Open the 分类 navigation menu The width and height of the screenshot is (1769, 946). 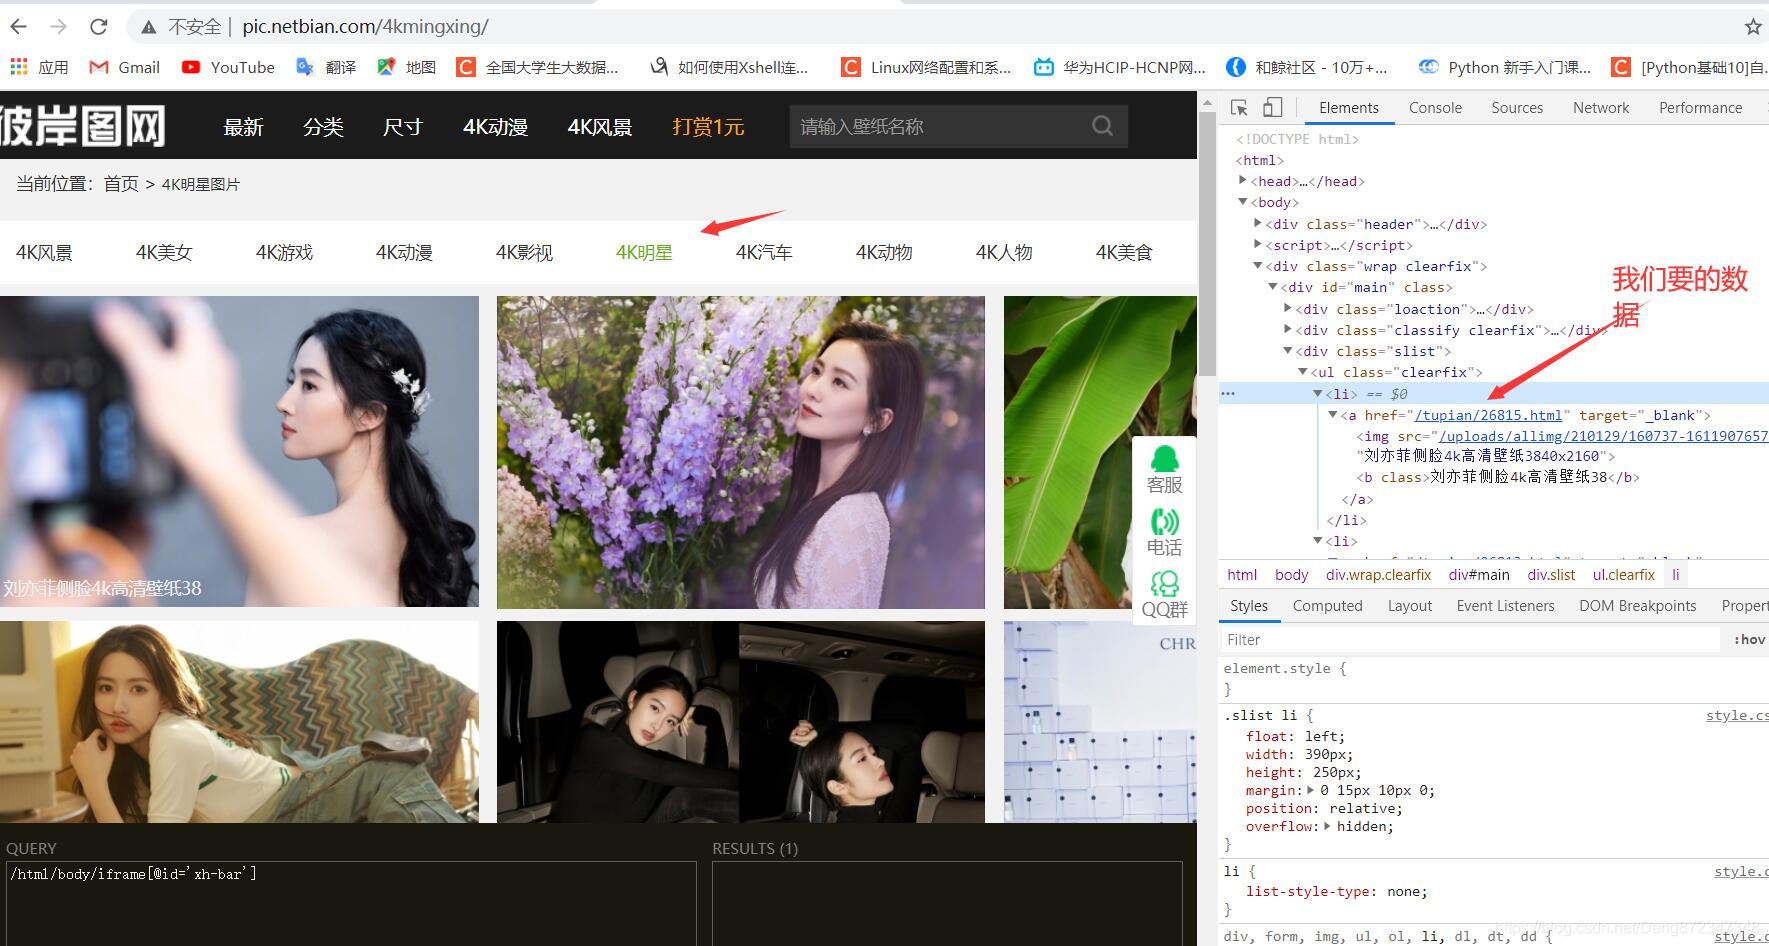coord(323,127)
